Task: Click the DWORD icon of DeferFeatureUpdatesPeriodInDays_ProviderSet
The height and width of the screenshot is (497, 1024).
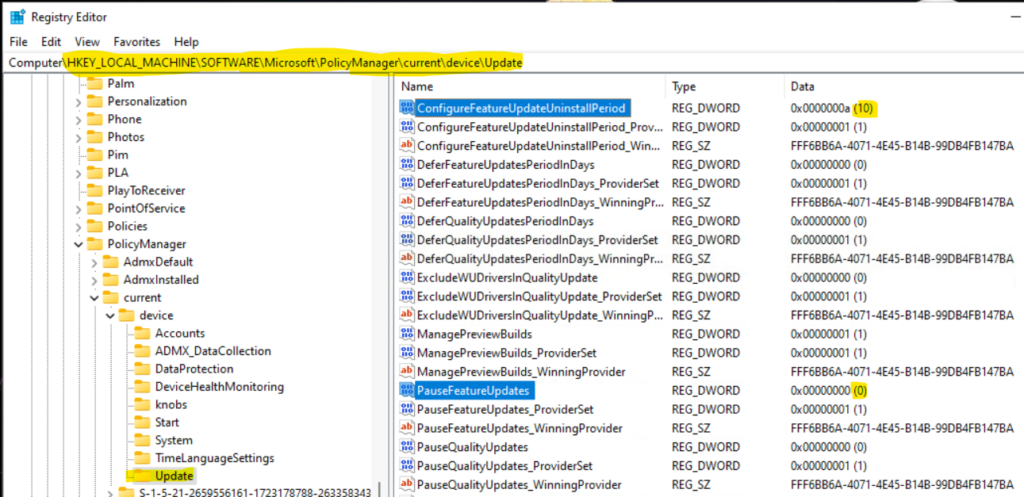Action: 407,184
